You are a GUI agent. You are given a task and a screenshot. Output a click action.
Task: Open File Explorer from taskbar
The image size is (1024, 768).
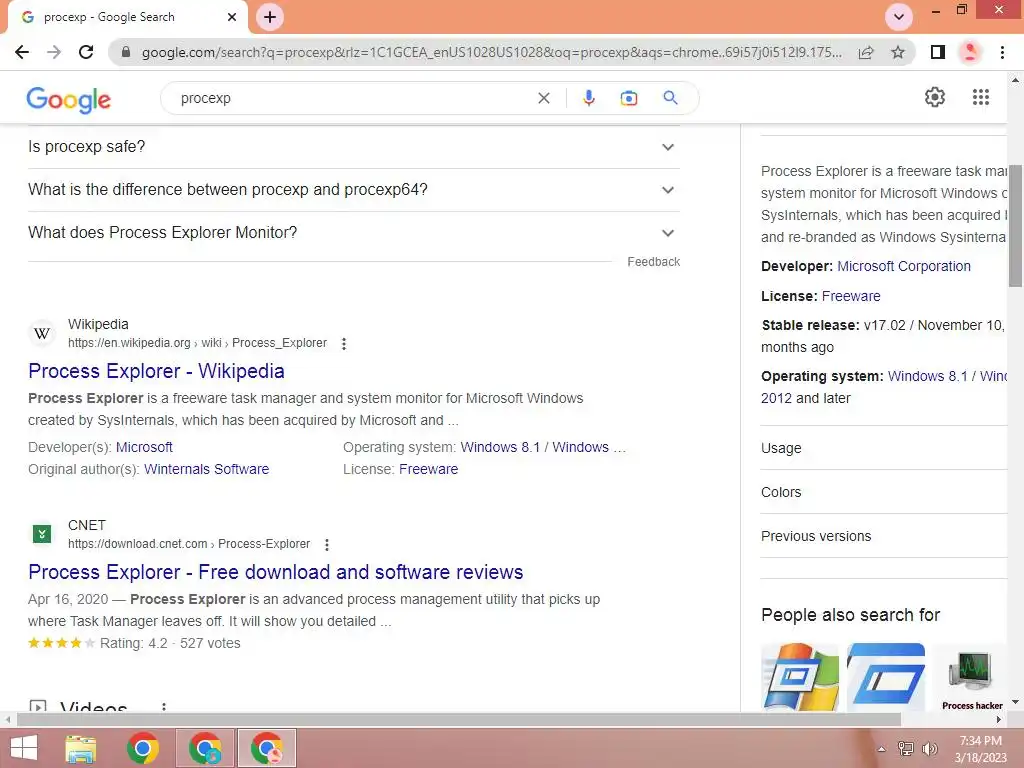(80, 748)
